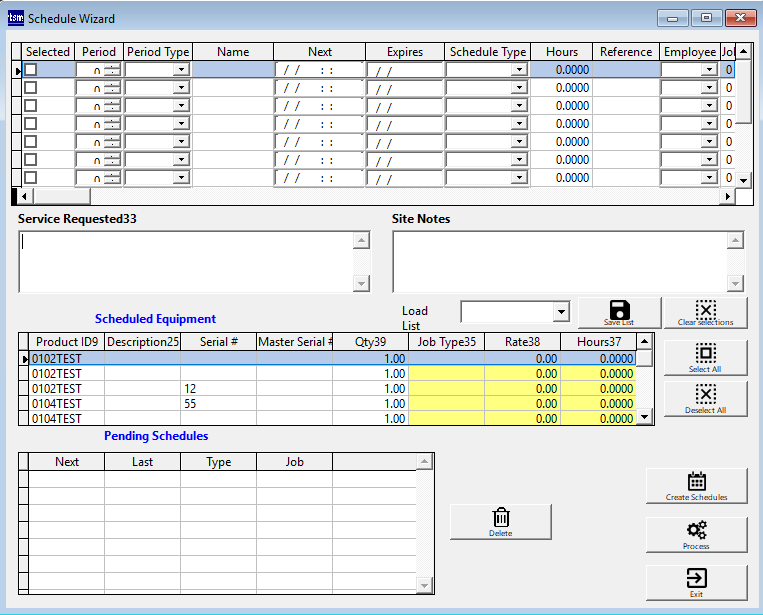The width and height of the screenshot is (763, 615).
Task: Enable the Selected checkbox in second row
Action: 31,88
